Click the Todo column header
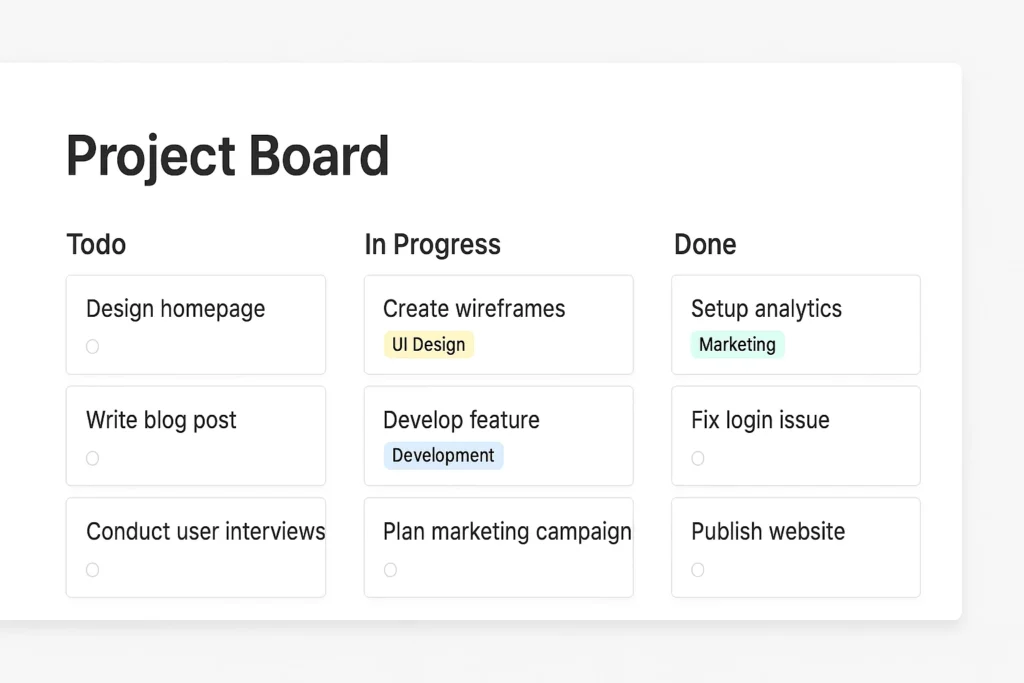The image size is (1024, 683). (96, 244)
